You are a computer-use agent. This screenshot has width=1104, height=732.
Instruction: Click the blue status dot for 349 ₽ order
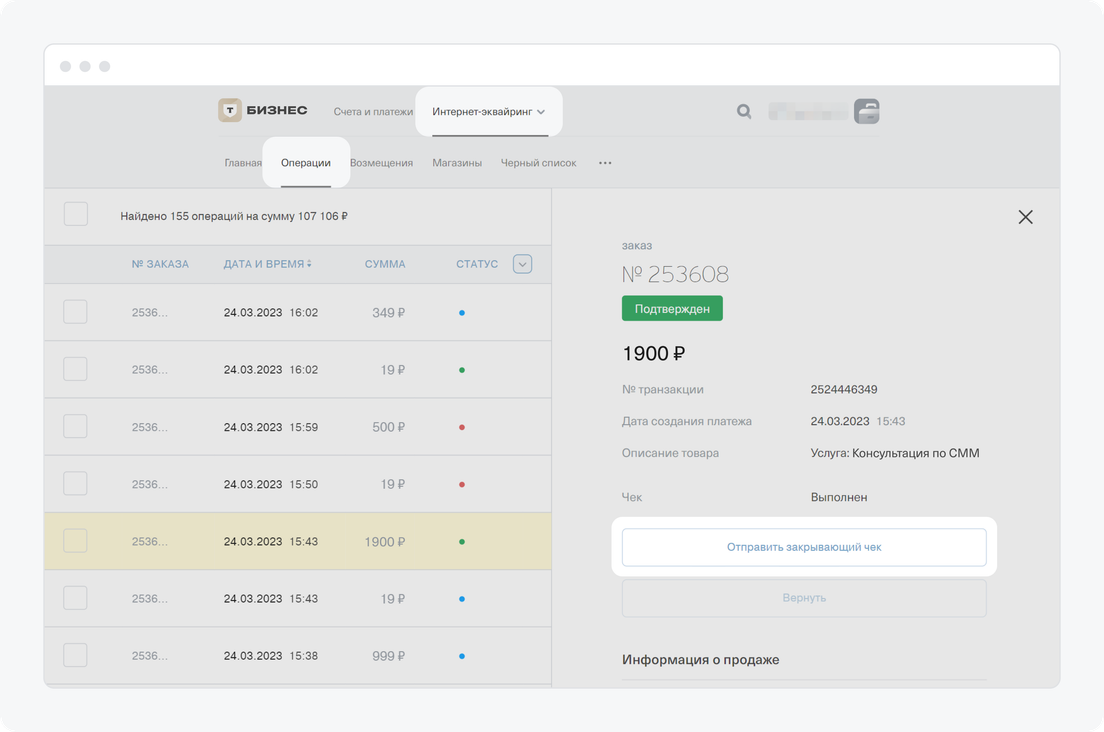point(461,313)
